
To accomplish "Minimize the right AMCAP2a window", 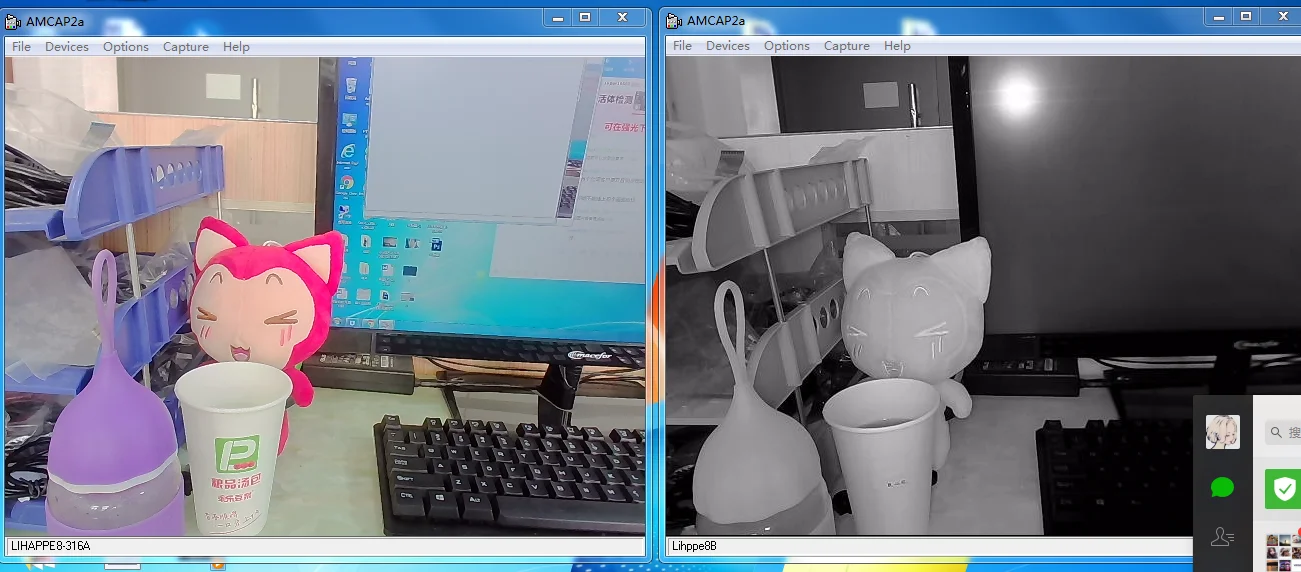I will pos(1218,17).
